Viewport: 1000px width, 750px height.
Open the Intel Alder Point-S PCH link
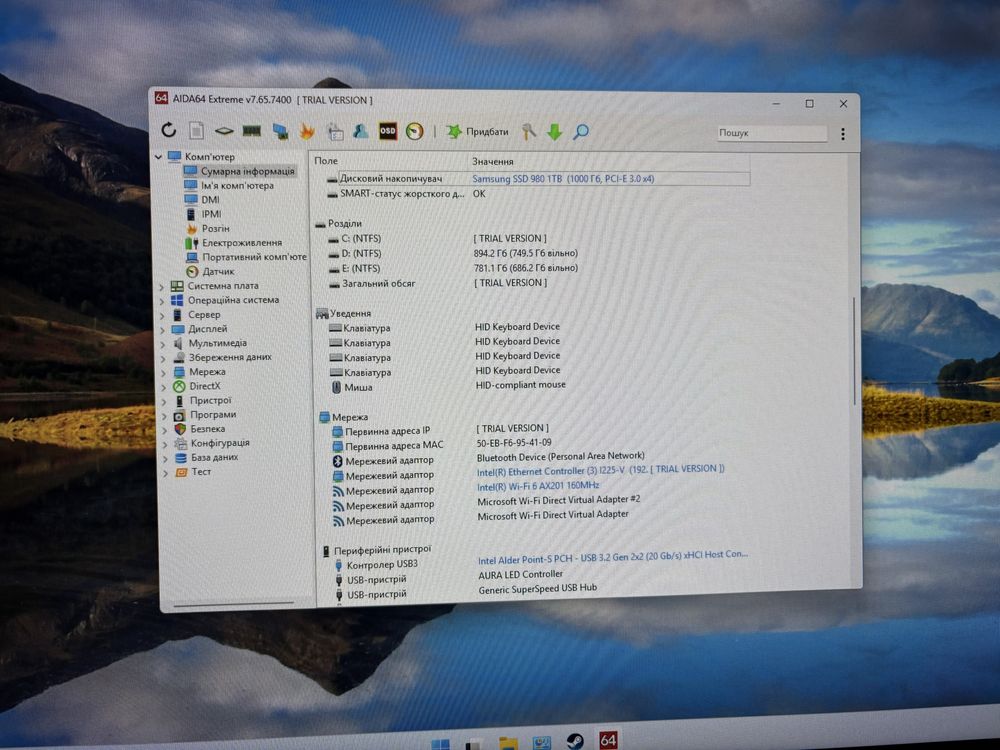(x=613, y=557)
